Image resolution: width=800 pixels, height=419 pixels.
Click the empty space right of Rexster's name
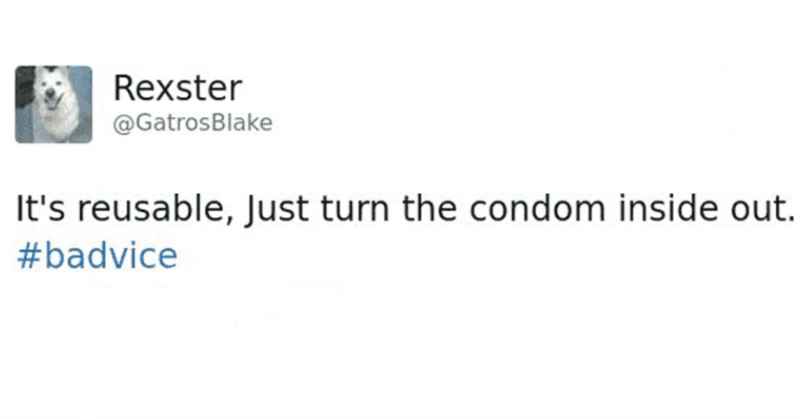coord(510,89)
